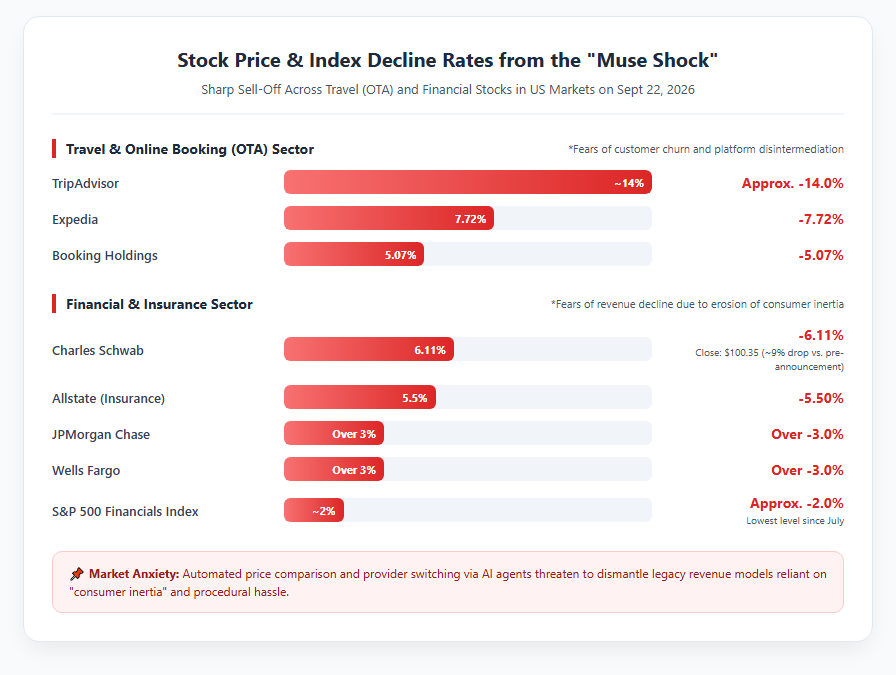The width and height of the screenshot is (896, 675).
Task: Click the Financial & Insurance Sector heading
Action: pyautogui.click(x=159, y=304)
